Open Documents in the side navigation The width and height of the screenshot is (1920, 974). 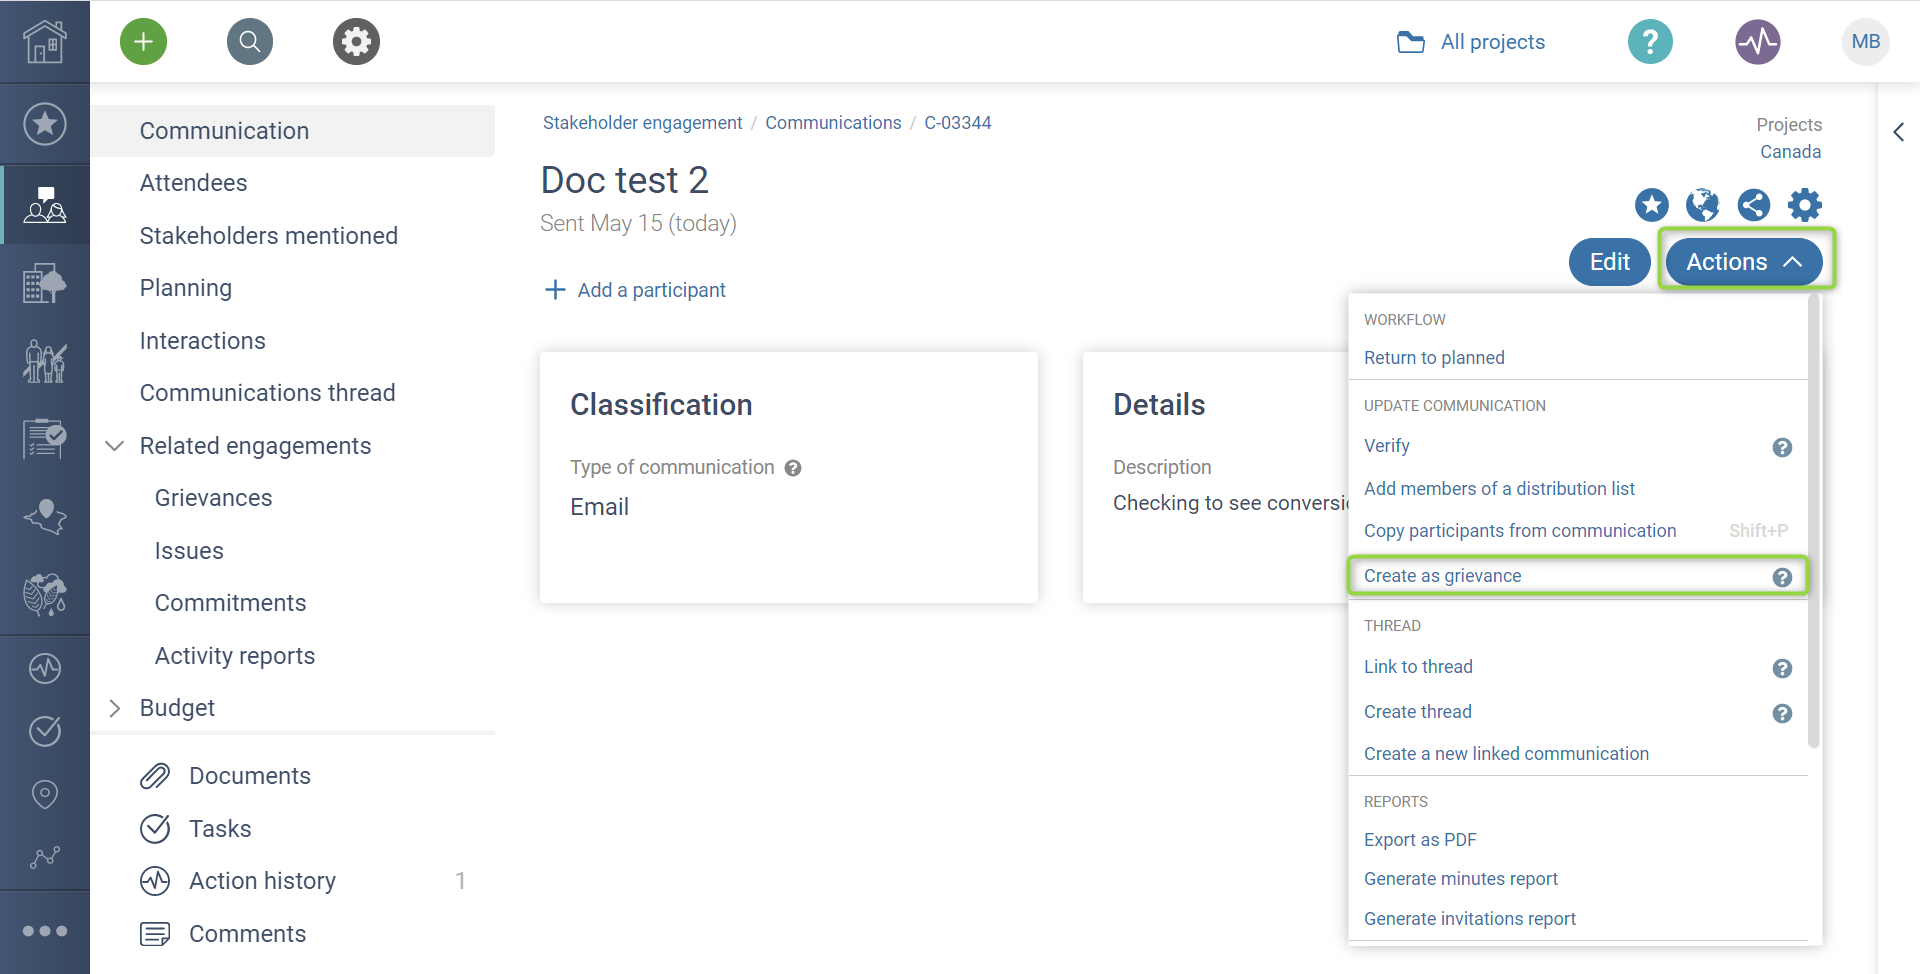(249, 776)
